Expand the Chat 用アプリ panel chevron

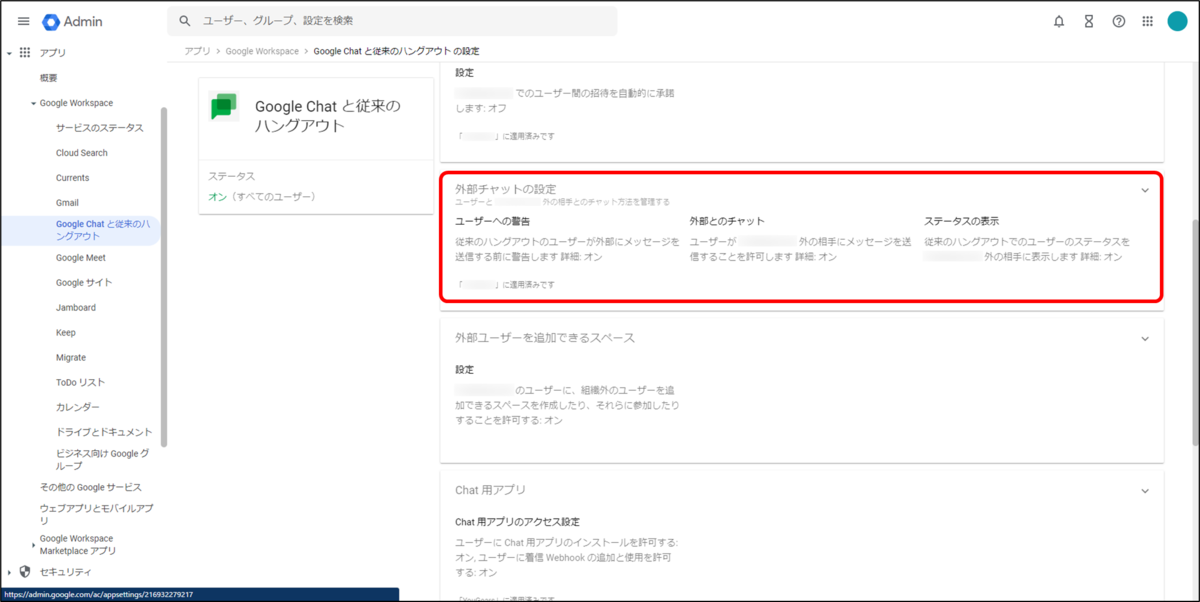tap(1146, 491)
